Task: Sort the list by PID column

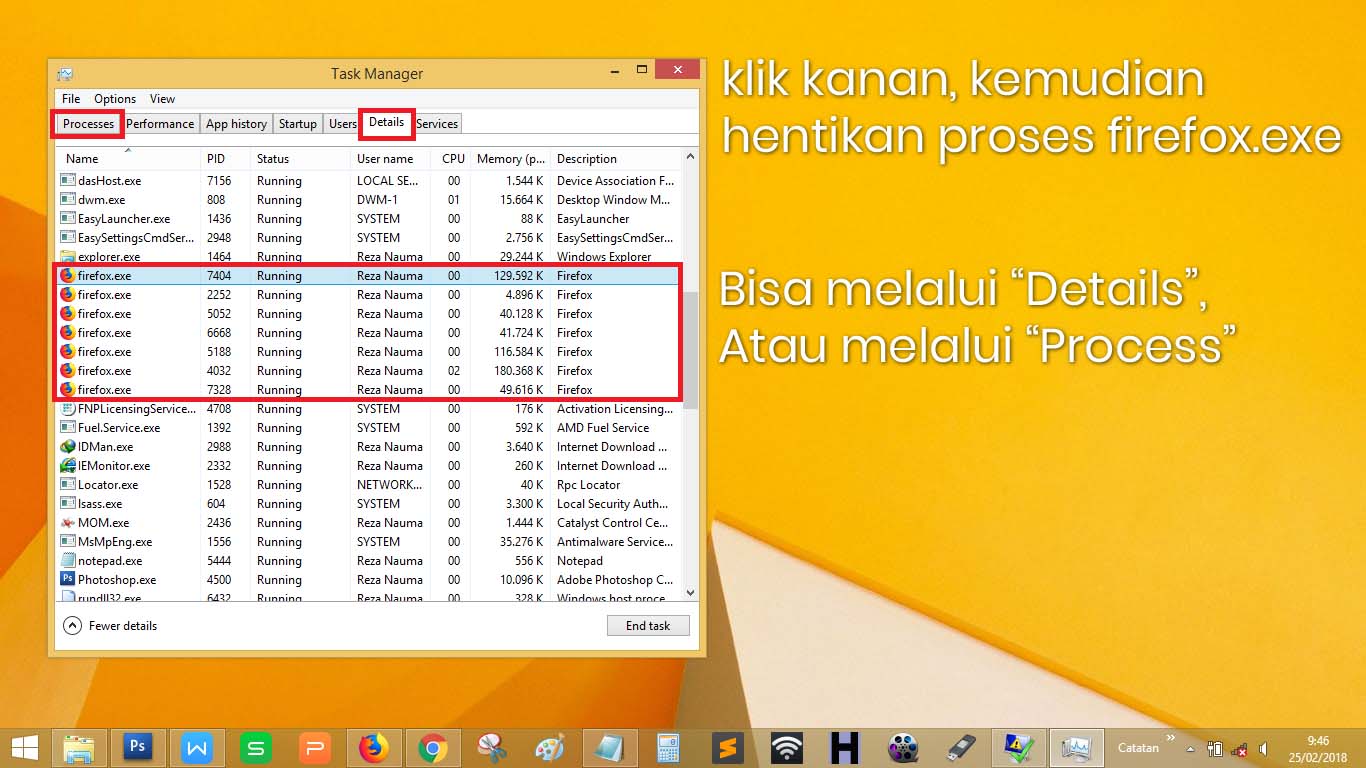Action: (225, 158)
